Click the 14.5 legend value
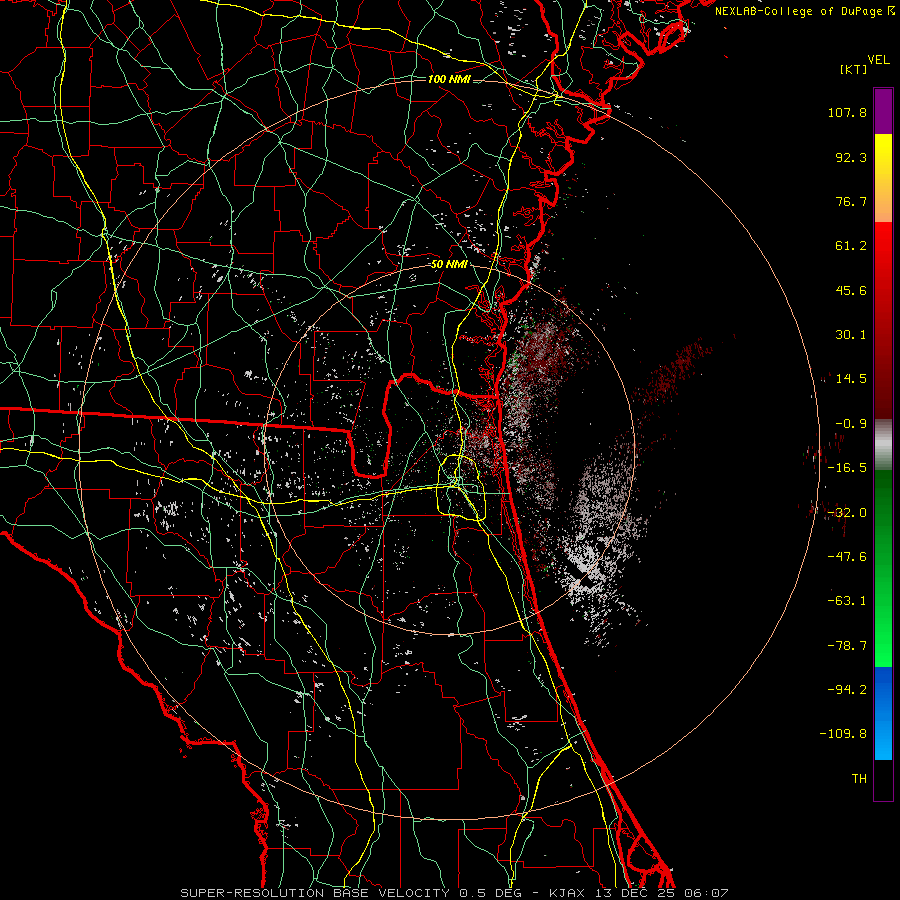This screenshot has height=900, width=900. 851,379
